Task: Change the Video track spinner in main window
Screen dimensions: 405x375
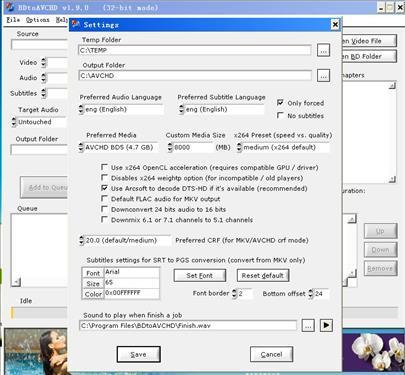Action: (44, 62)
